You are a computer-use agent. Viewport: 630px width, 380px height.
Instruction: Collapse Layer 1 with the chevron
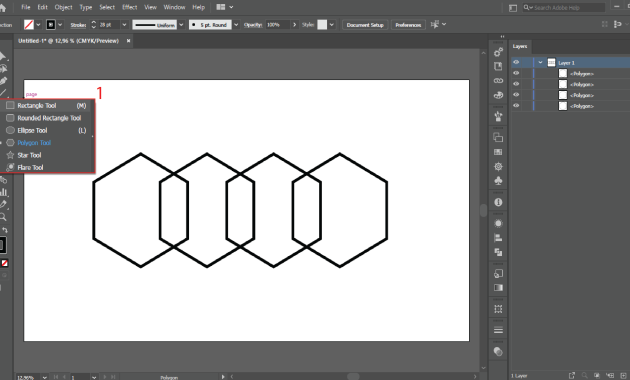[x=540, y=62]
